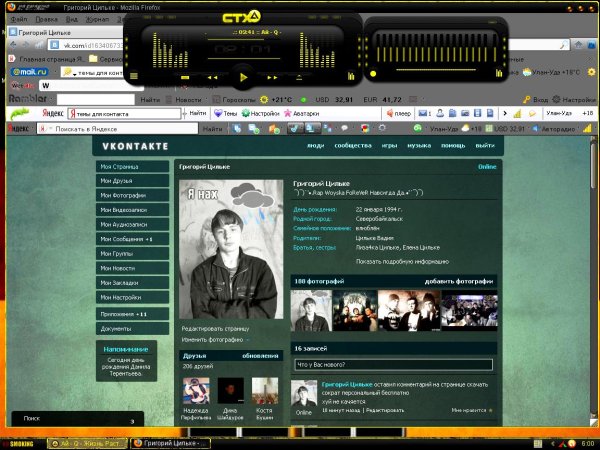Click the SMOKING start button on taskbar

click(x=20, y=443)
